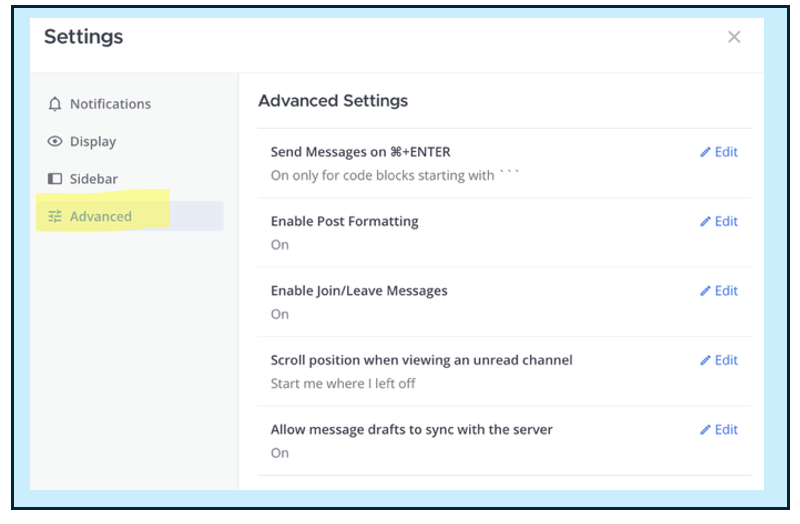Click the Sidebar panel icon
The height and width of the screenshot is (524, 800).
pos(55,179)
